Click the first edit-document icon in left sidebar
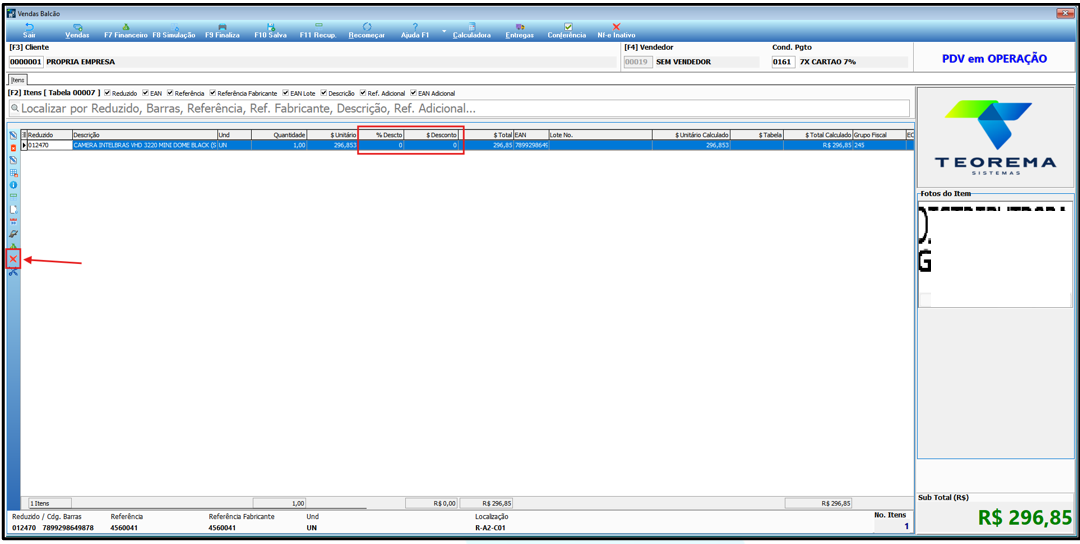 point(13,136)
